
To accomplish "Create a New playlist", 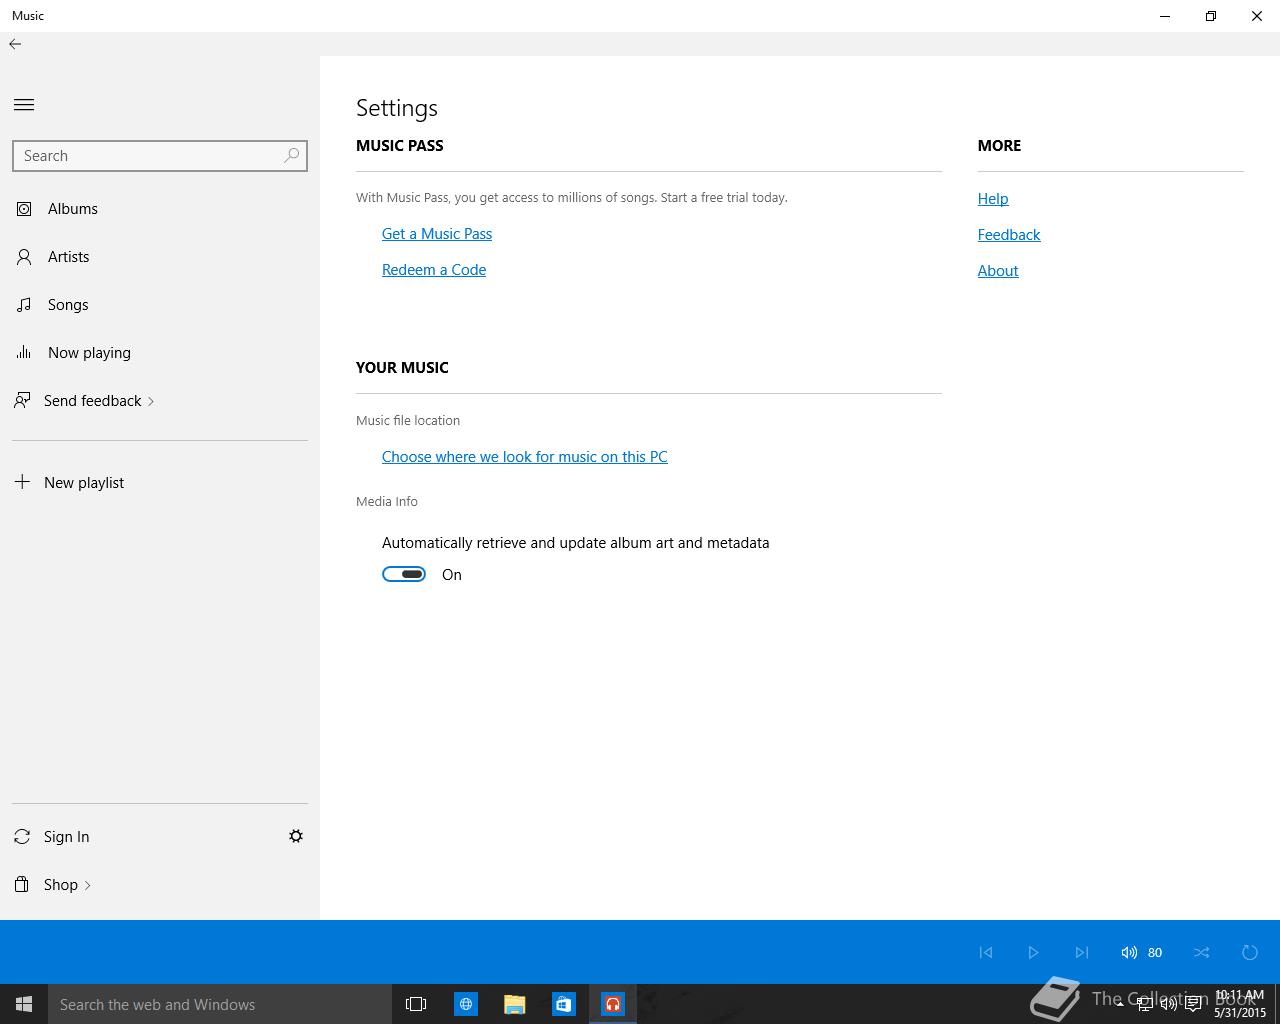I will click(x=84, y=483).
